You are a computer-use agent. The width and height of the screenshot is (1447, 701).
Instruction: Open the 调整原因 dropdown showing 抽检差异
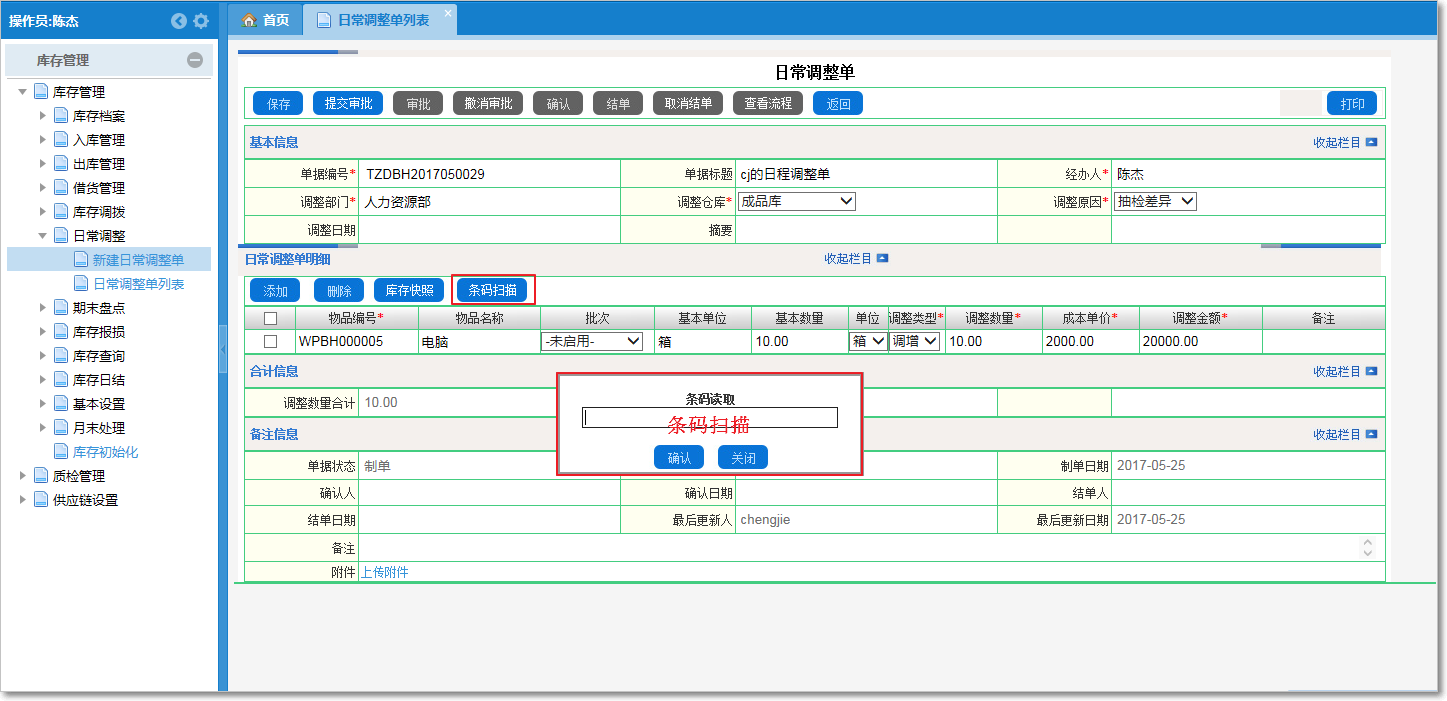point(1155,201)
